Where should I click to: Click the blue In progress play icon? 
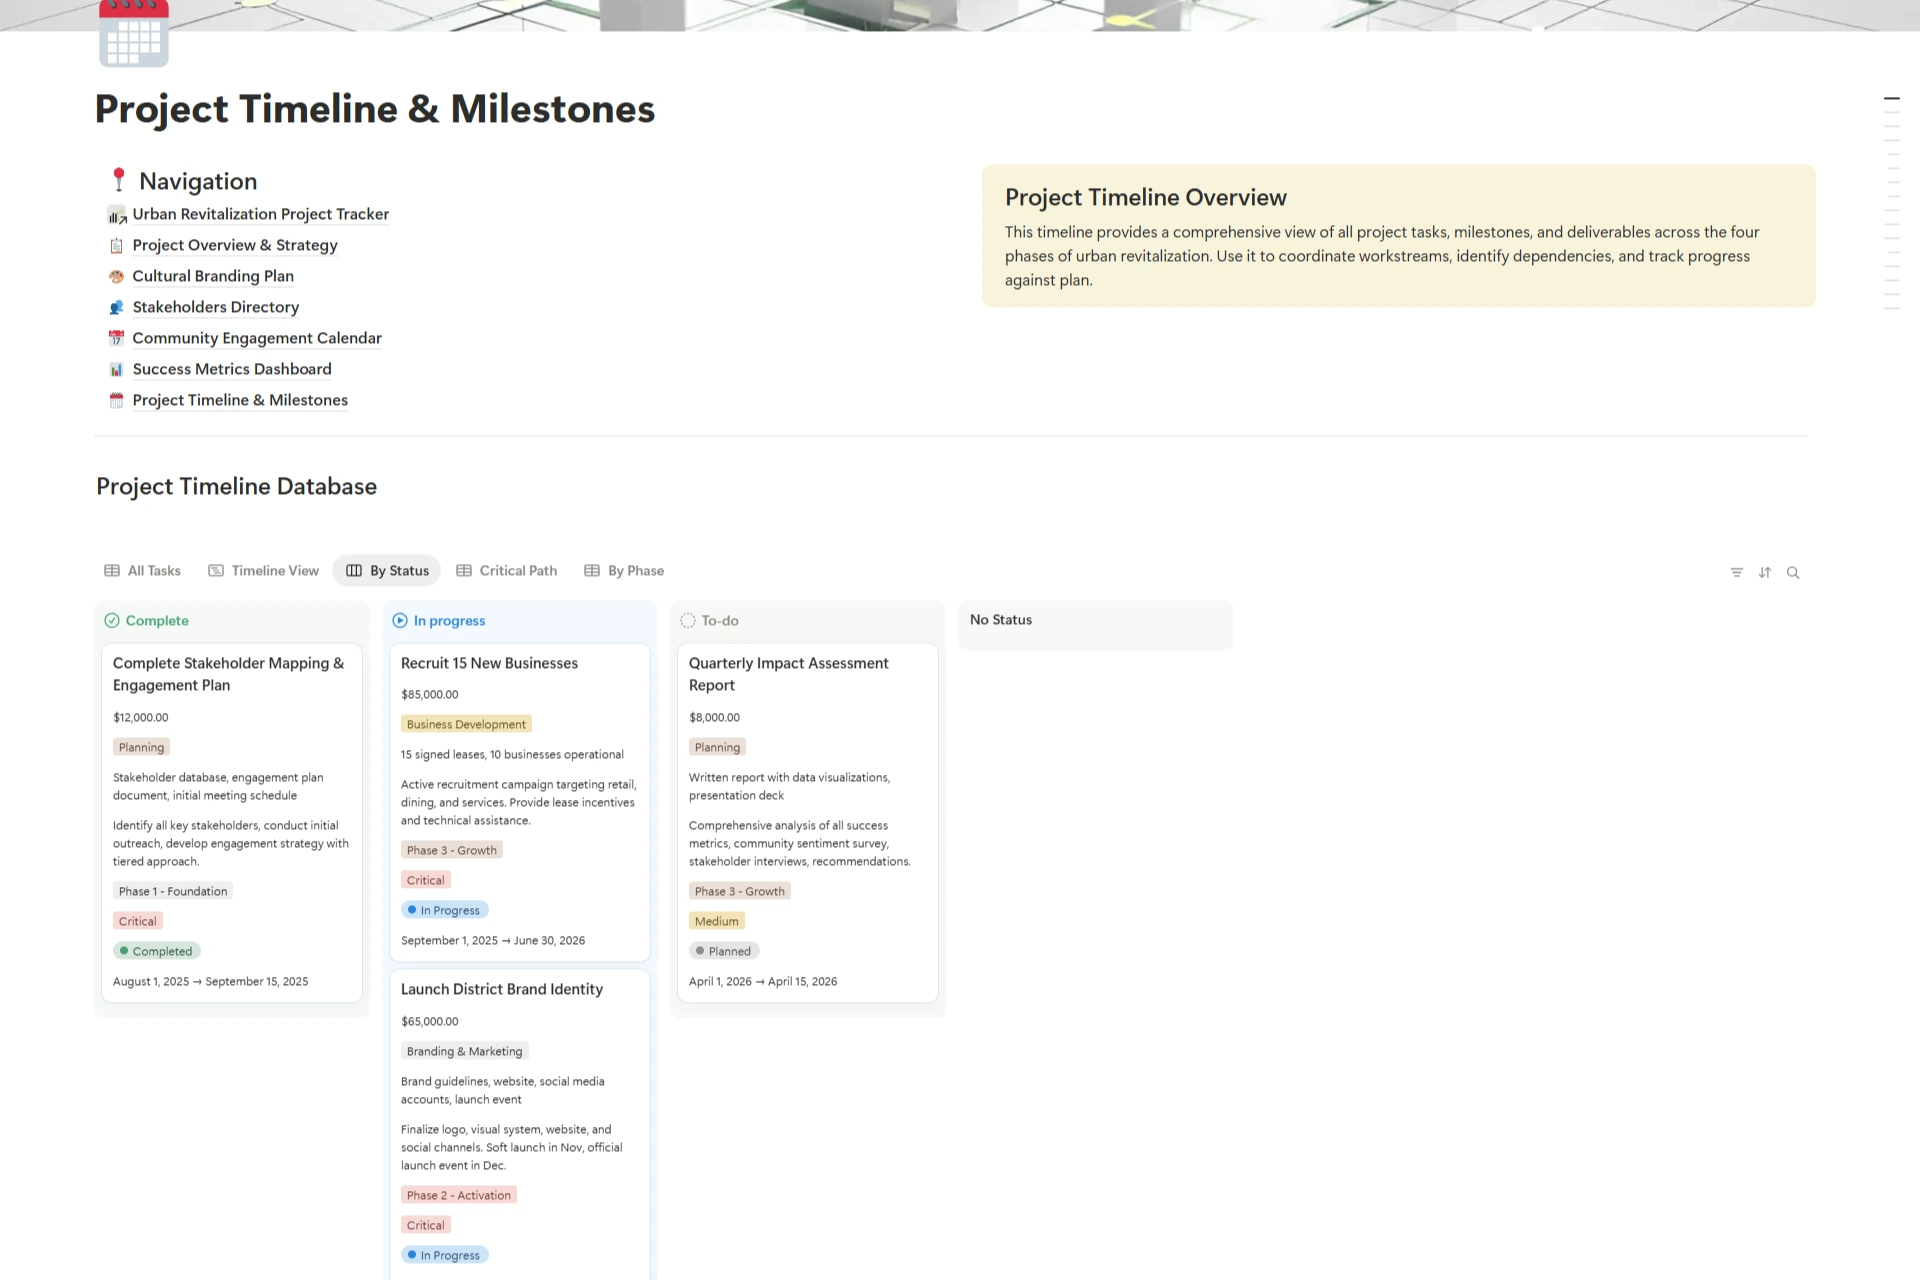[x=400, y=621]
